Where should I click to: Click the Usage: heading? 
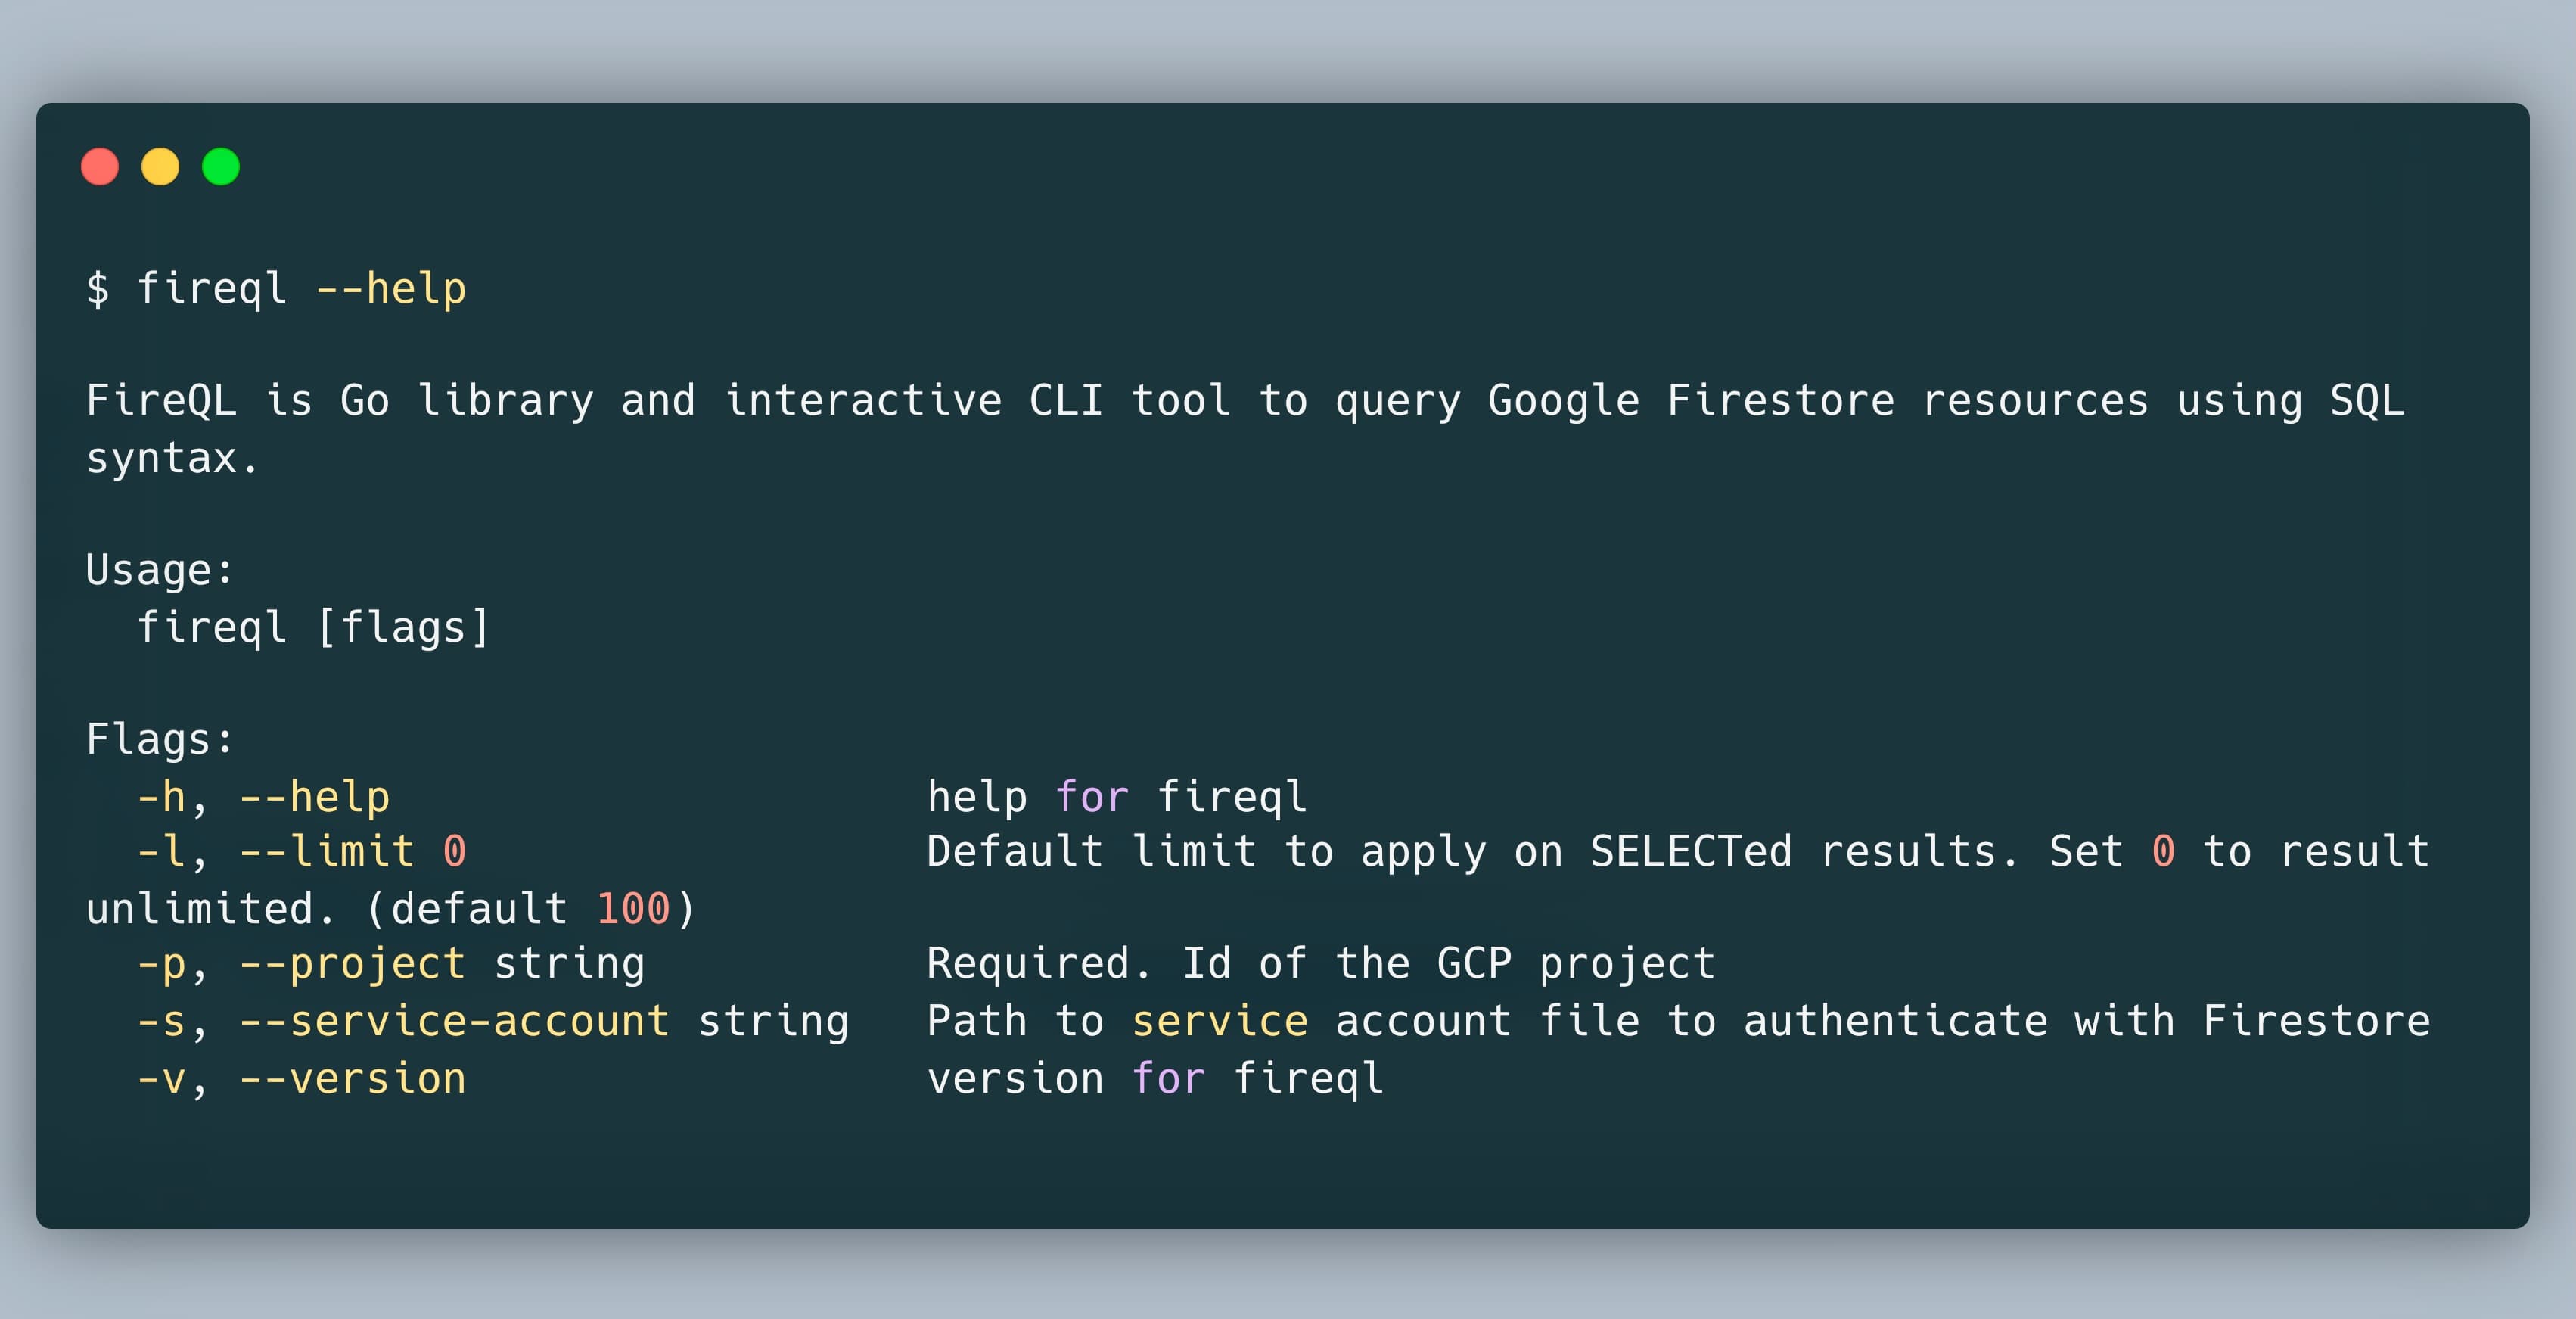(x=160, y=570)
